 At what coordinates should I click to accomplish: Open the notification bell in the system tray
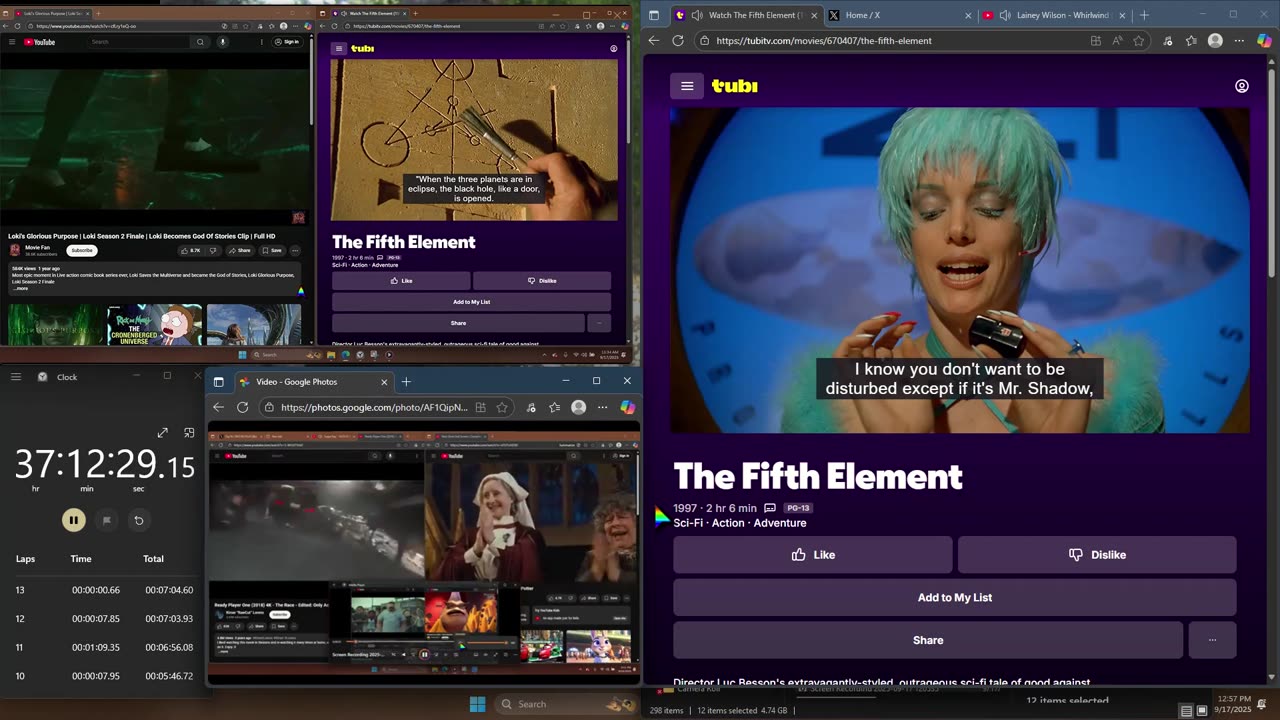1262,704
